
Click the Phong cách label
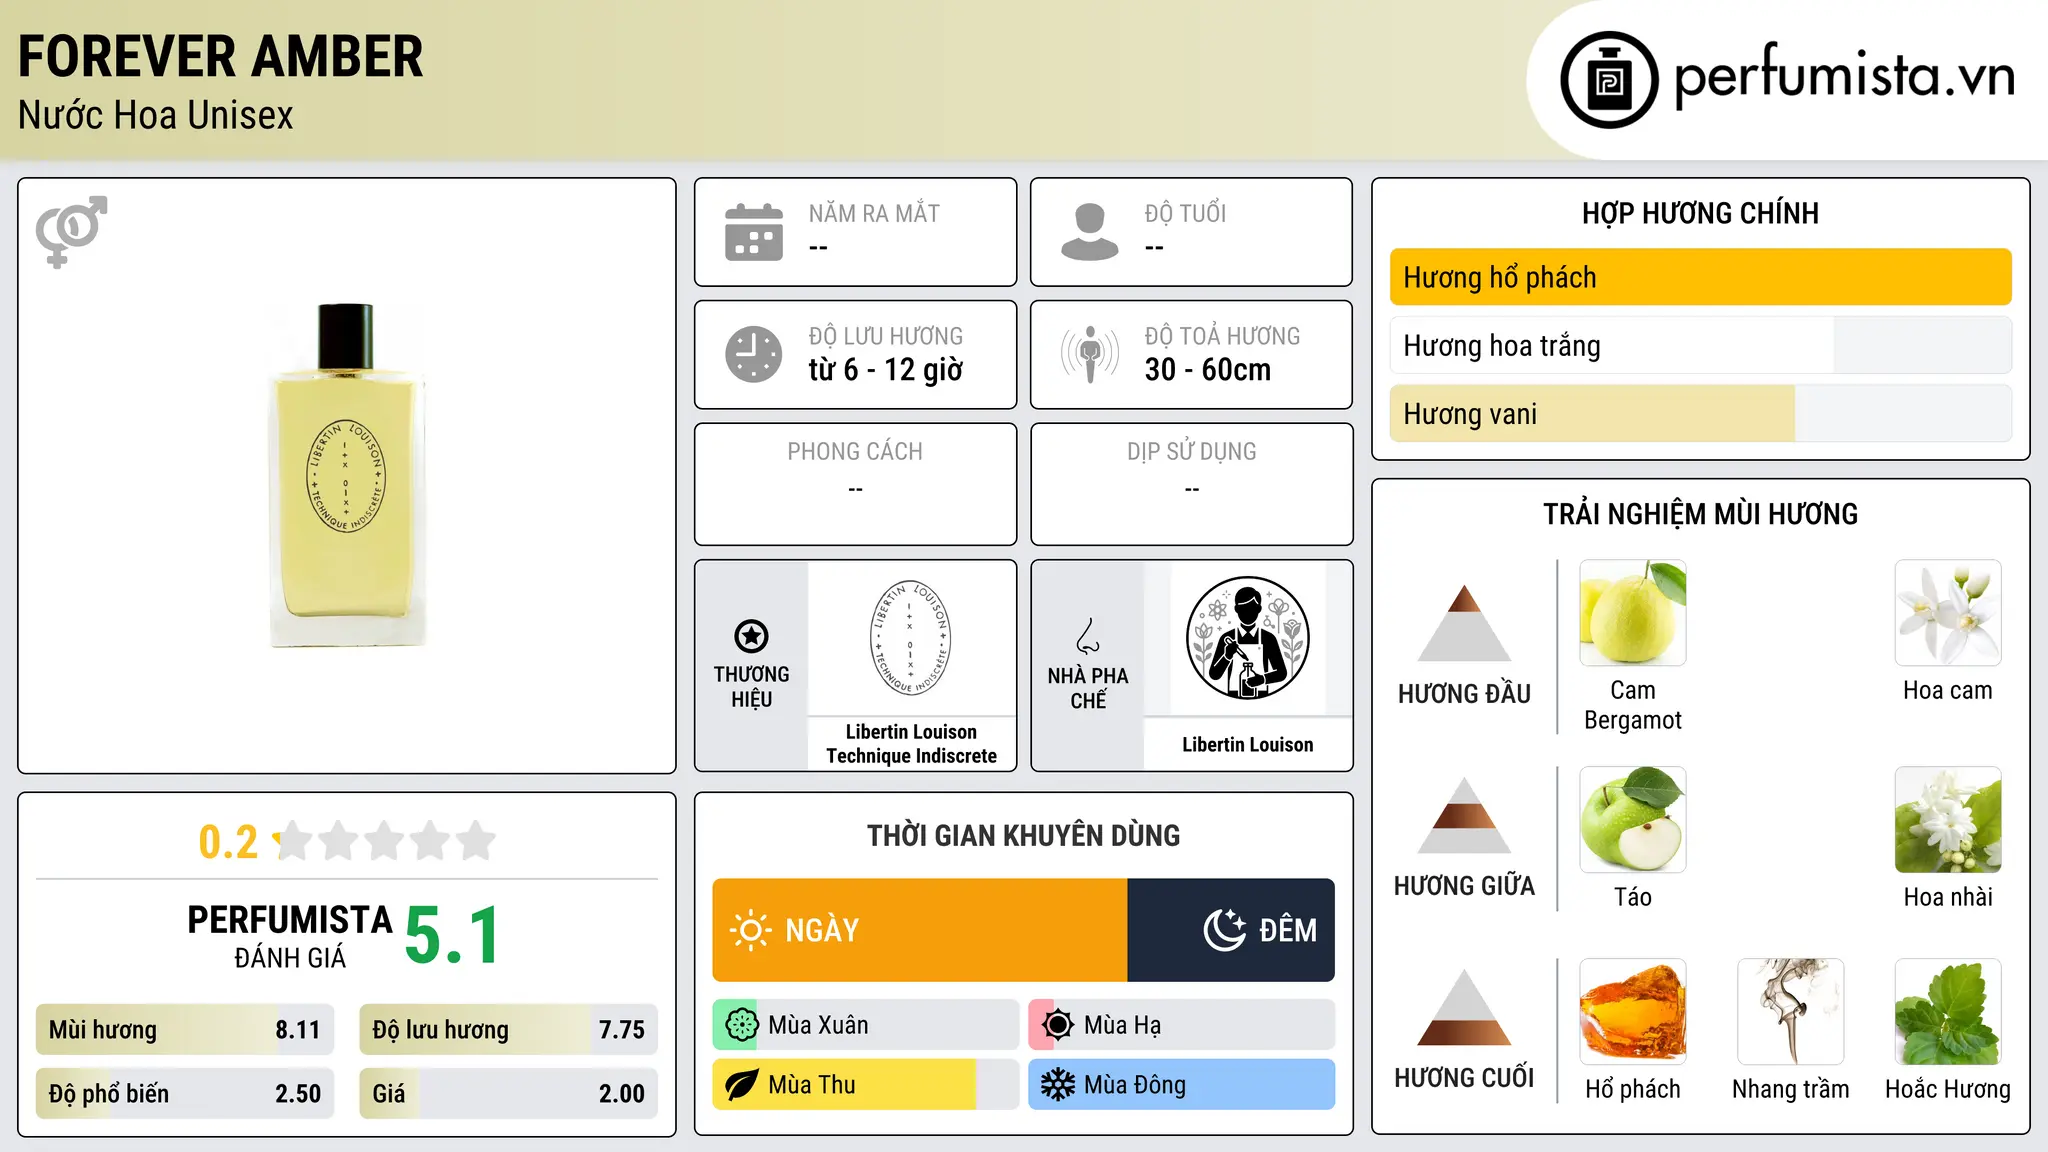(855, 452)
